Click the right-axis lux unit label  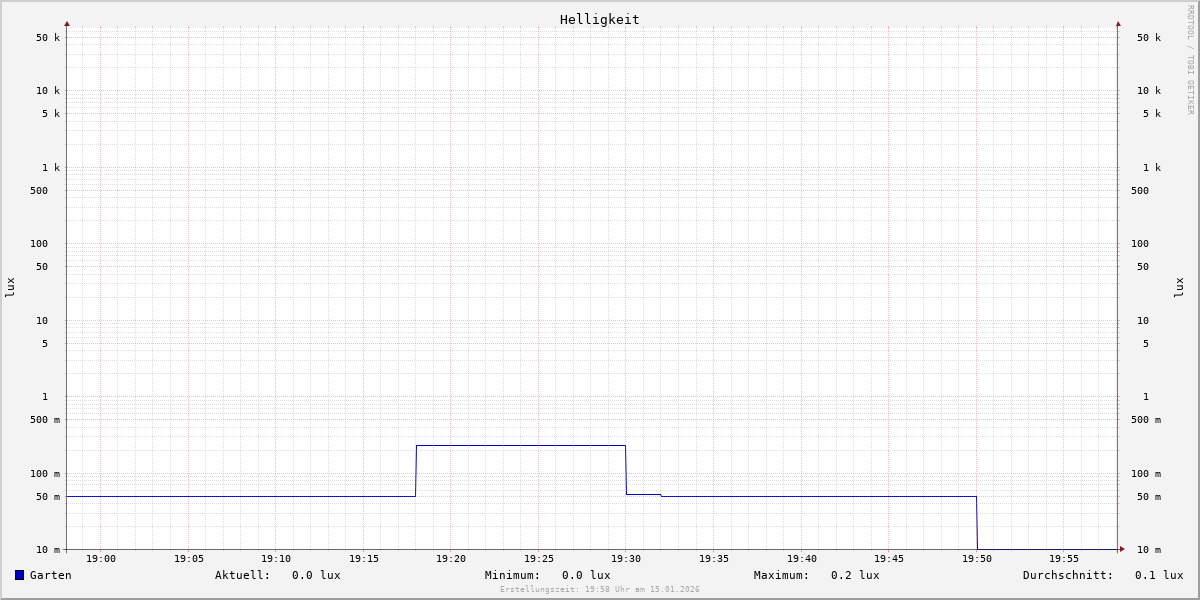1180,287
